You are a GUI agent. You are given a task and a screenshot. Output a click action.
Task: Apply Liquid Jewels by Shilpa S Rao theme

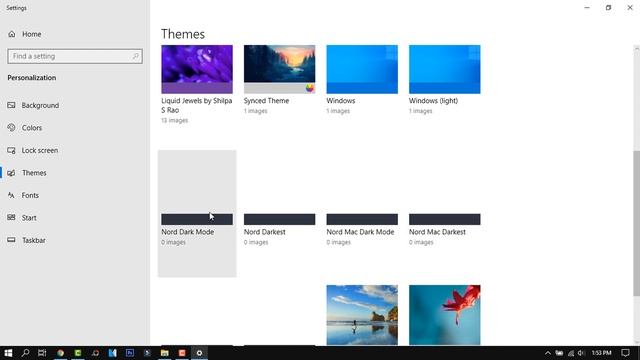pos(197,84)
